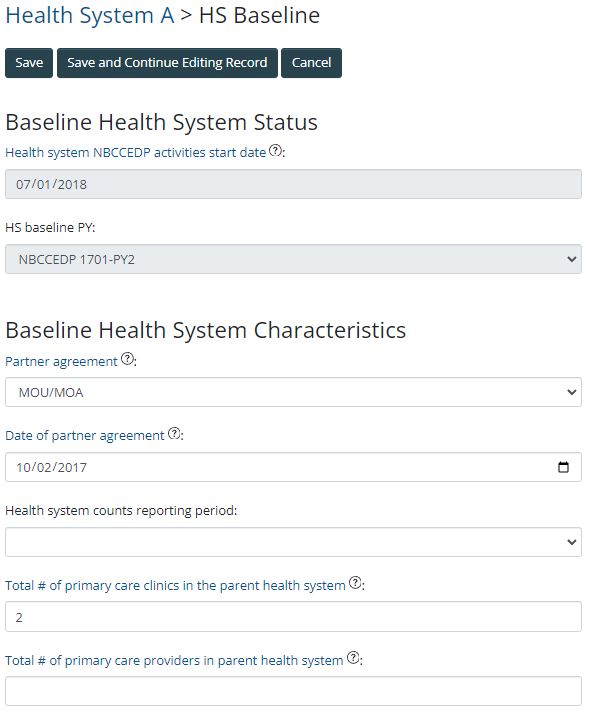Open the Partner agreement MOU/MOA dropdown
Viewport: 590px width, 722px height.
(x=293, y=392)
